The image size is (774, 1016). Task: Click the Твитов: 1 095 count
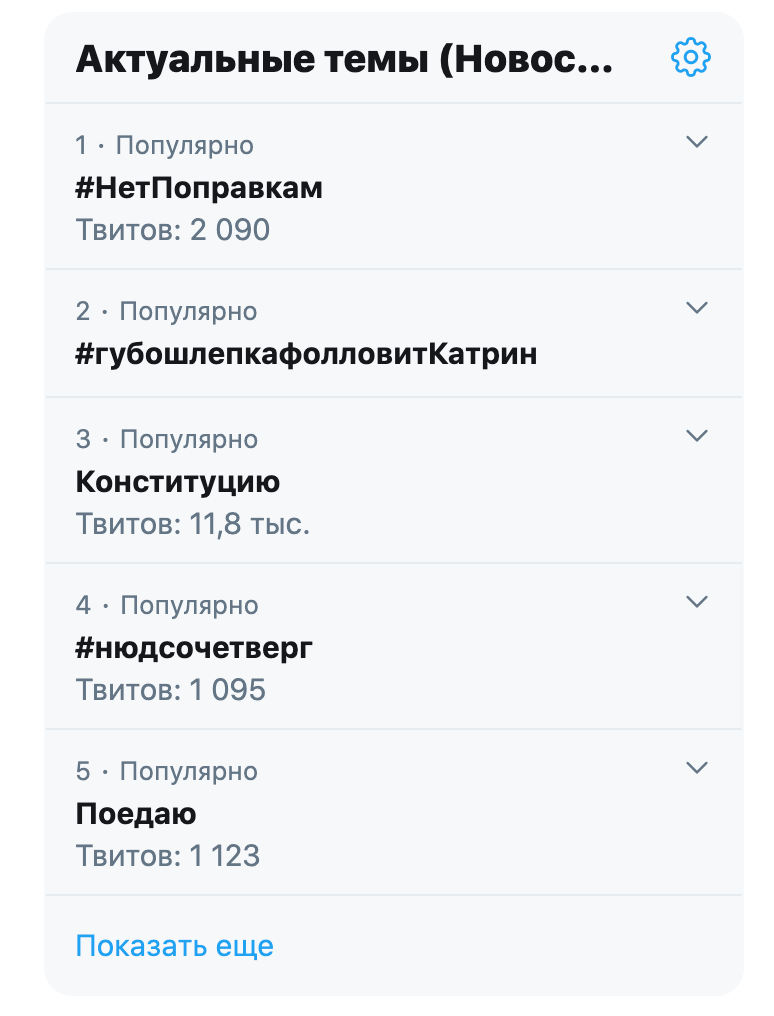[171, 690]
